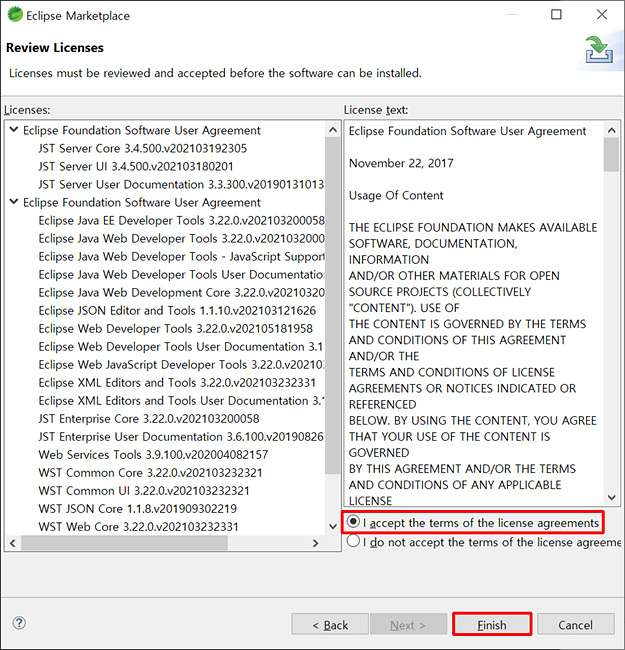625x650 pixels.
Task: Select WST Common UI entry
Action: click(144, 491)
